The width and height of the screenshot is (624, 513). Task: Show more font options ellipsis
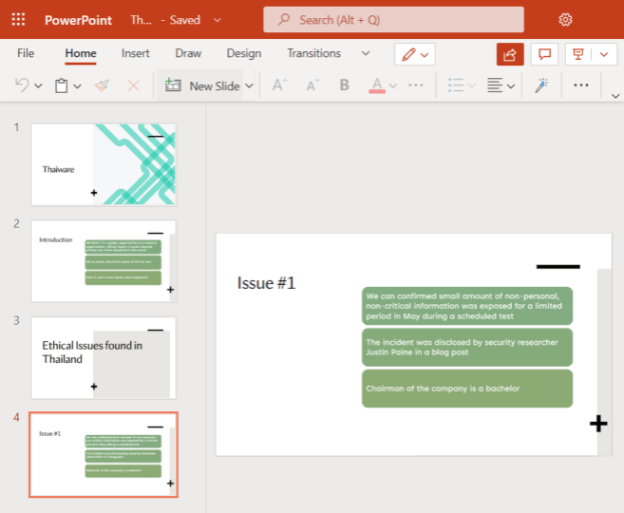pyautogui.click(x=416, y=85)
